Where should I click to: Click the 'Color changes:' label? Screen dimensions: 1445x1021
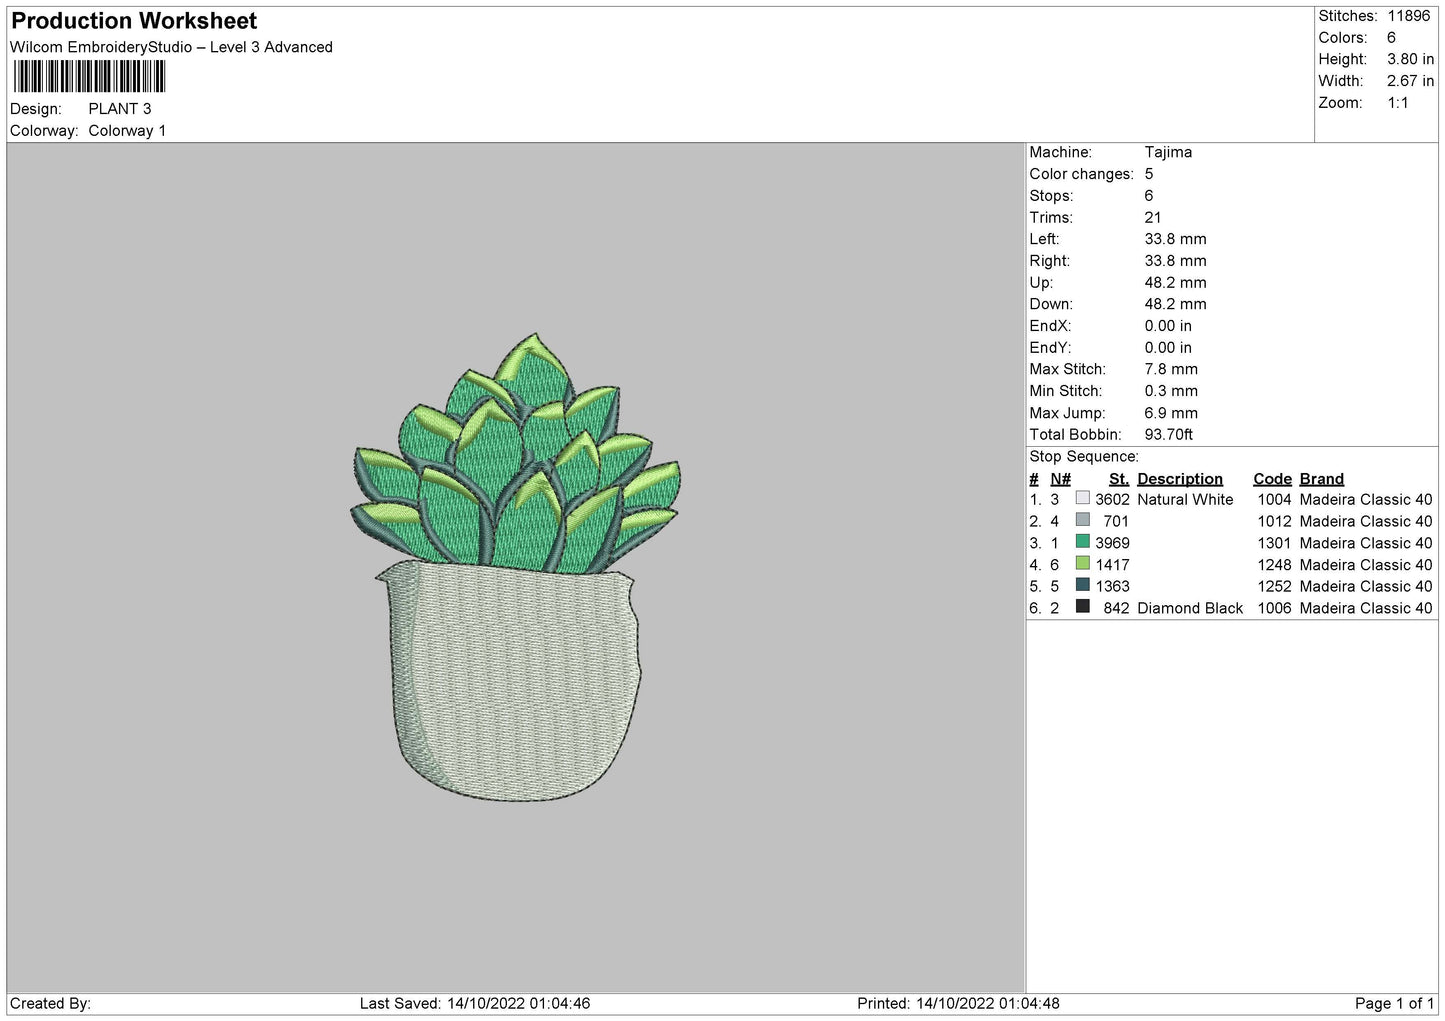pyautogui.click(x=1082, y=174)
